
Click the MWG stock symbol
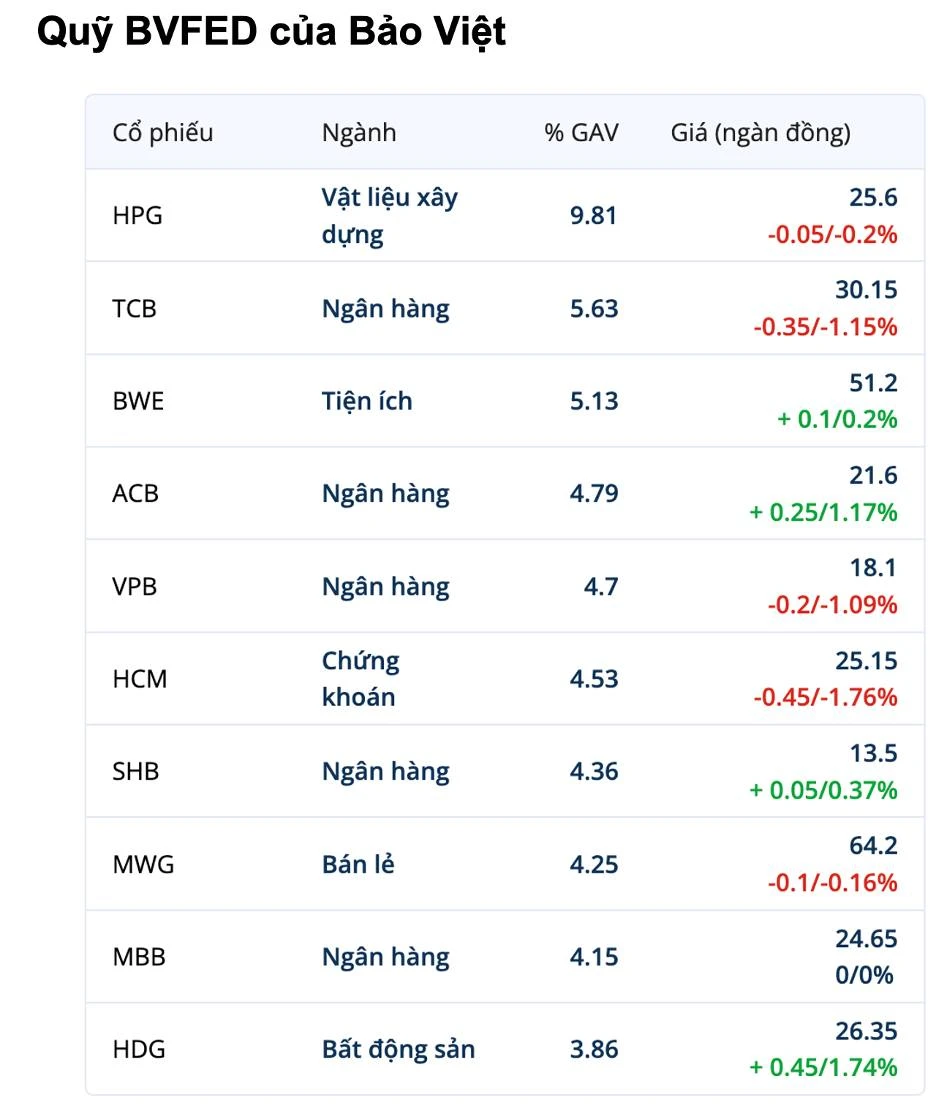143,864
